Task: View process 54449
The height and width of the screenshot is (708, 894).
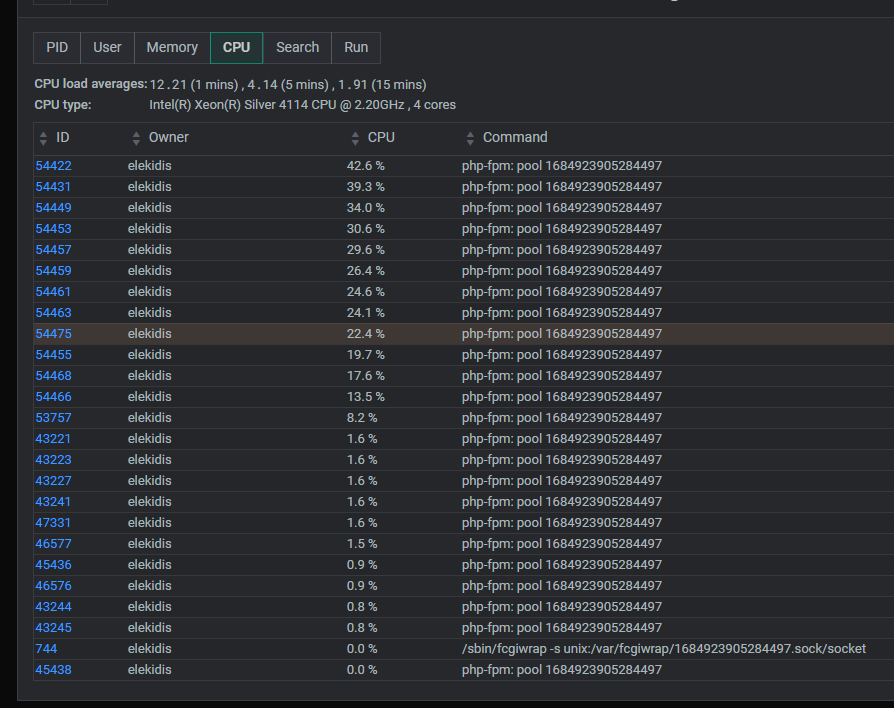Action: 54,208
